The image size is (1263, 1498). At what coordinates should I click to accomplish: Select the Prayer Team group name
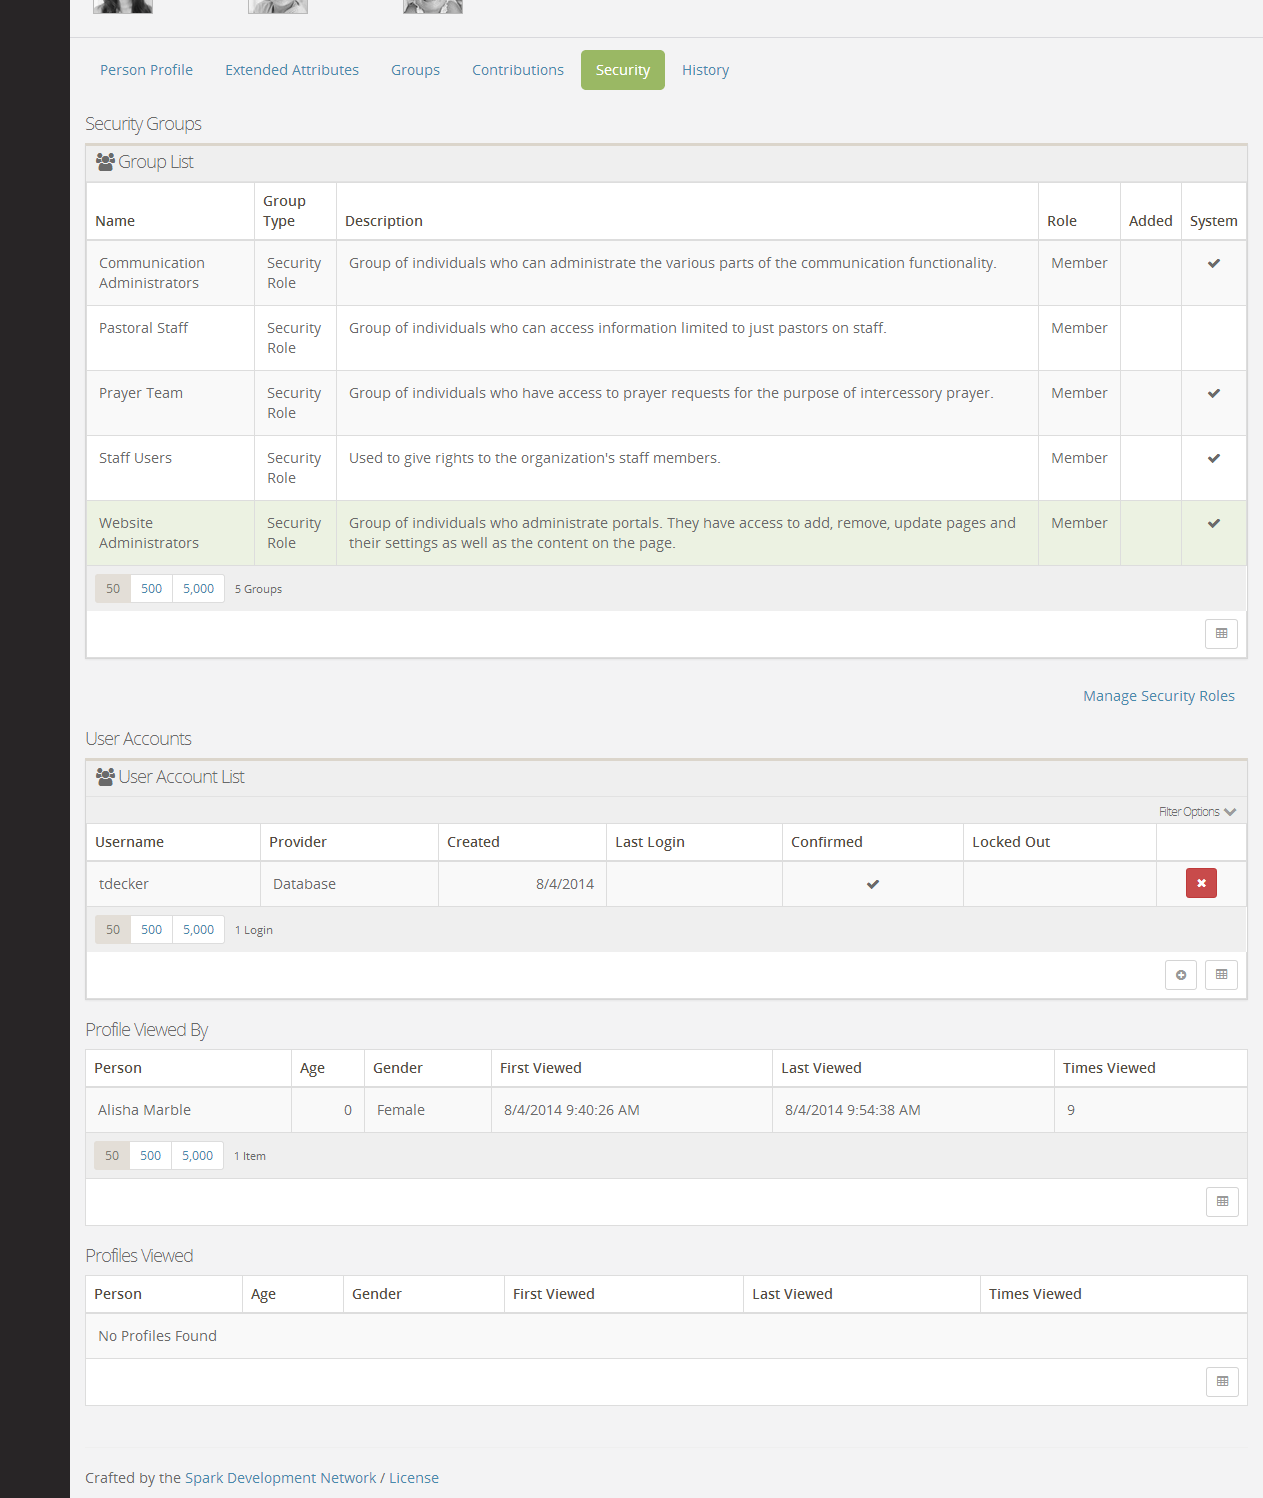point(141,393)
